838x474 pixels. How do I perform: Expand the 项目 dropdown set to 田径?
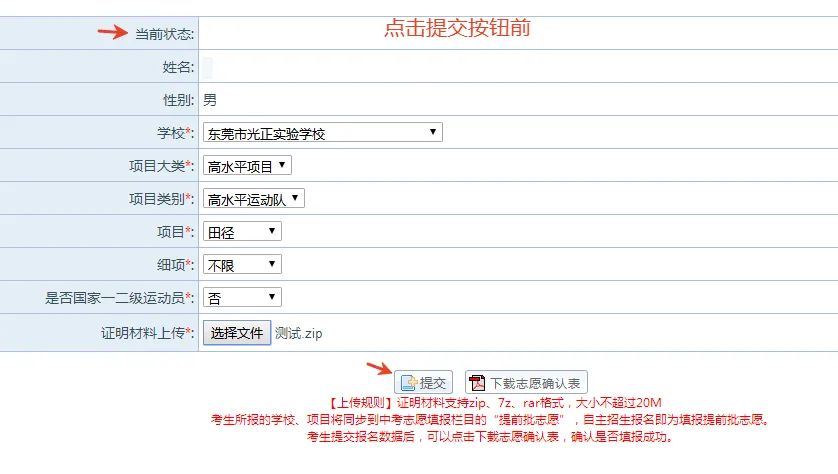pos(242,232)
